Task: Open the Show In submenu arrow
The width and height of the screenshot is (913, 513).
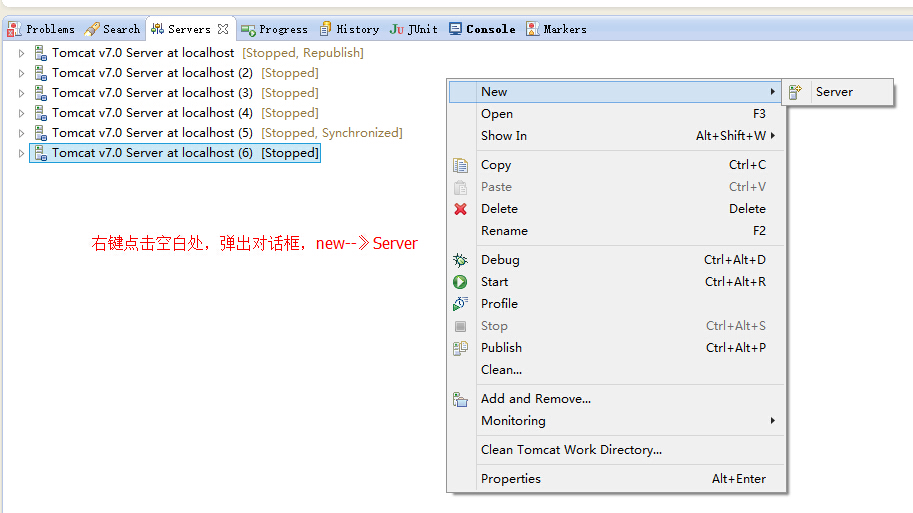Action: [773, 135]
